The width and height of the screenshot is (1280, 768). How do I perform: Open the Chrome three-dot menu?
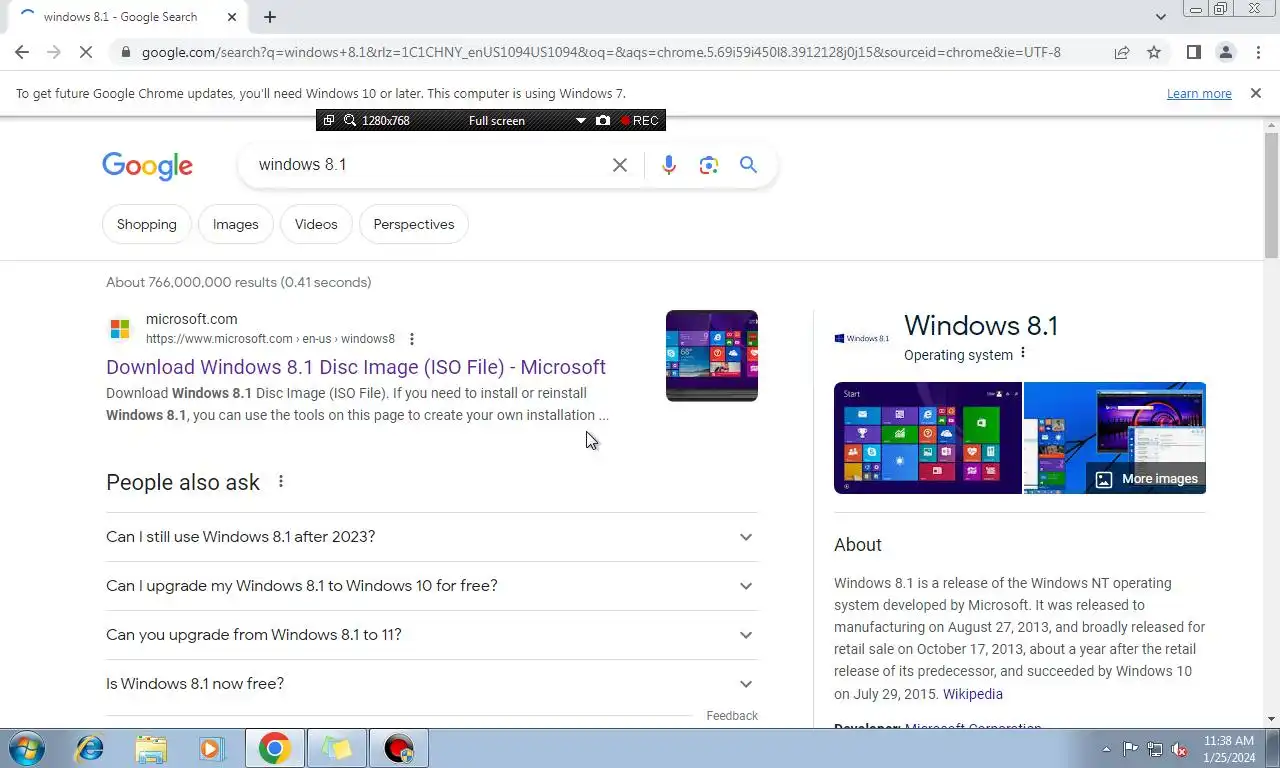coord(1258,52)
